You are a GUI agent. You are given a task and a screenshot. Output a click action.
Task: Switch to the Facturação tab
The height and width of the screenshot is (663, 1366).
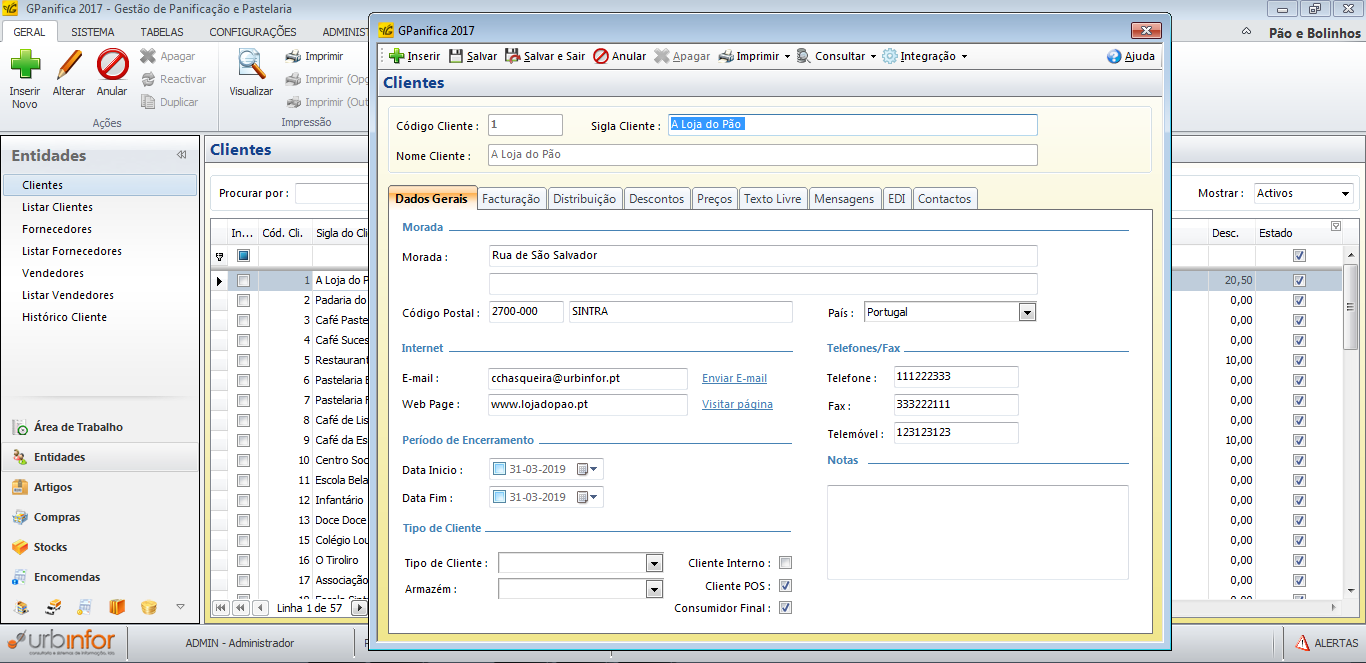[511, 199]
